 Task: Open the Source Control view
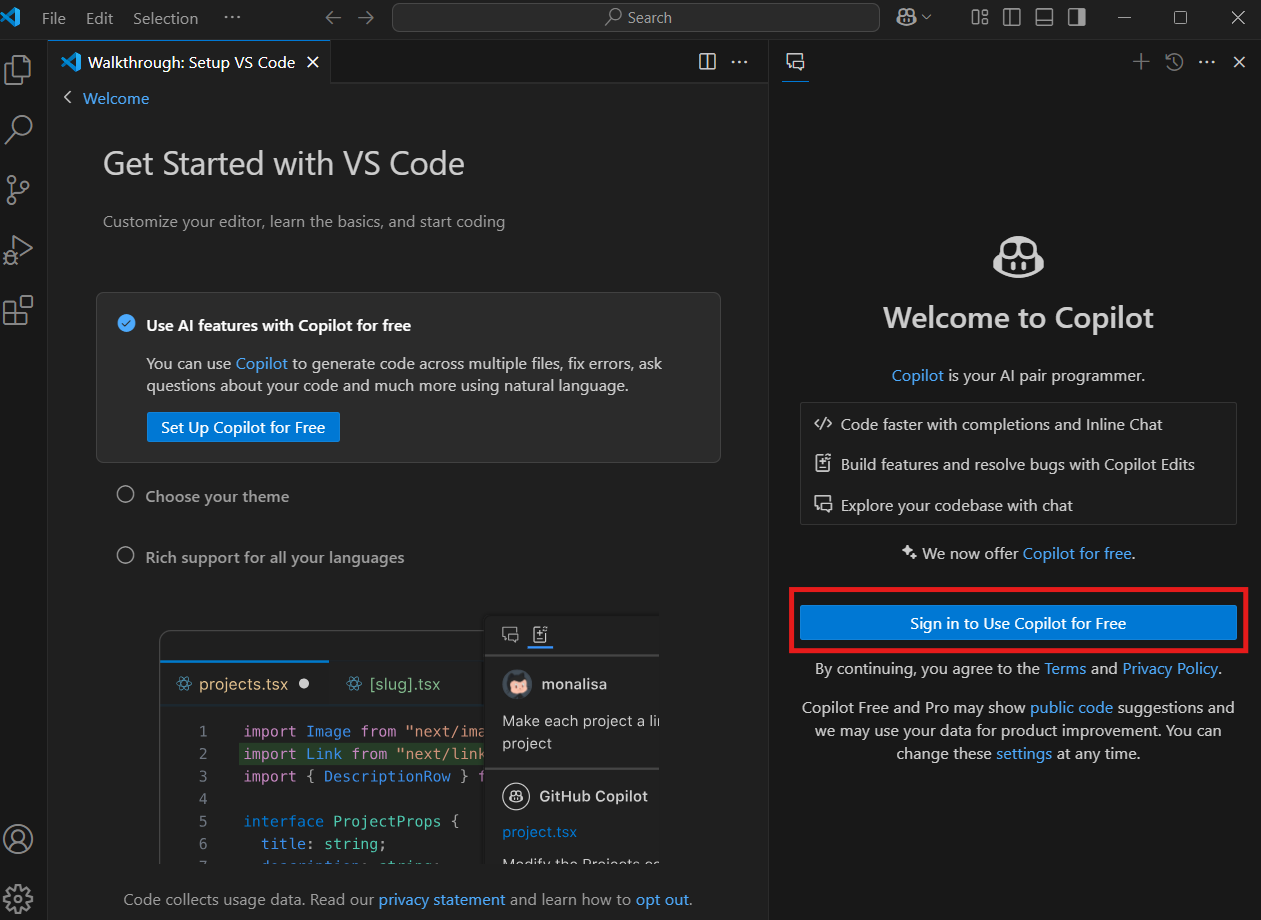(x=18, y=190)
